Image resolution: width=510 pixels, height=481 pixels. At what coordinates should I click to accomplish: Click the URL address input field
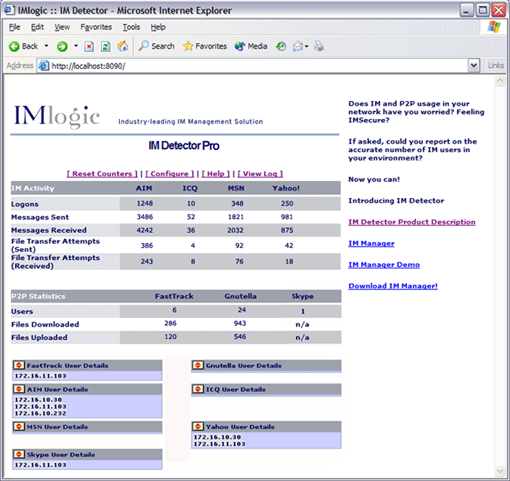pyautogui.click(x=258, y=66)
